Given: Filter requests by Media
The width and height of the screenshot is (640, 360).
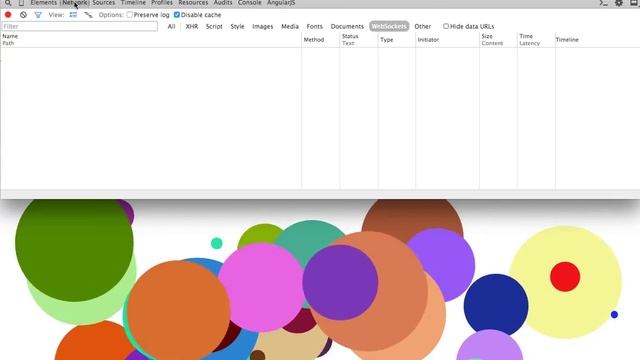Looking at the screenshot, I should [x=290, y=26].
